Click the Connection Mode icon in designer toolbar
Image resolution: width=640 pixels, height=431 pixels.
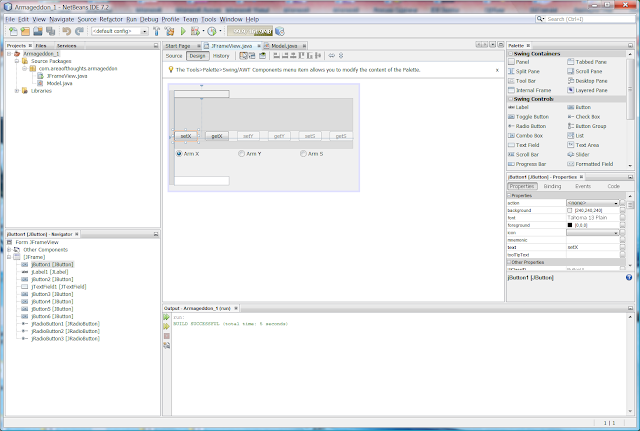tap(252, 56)
